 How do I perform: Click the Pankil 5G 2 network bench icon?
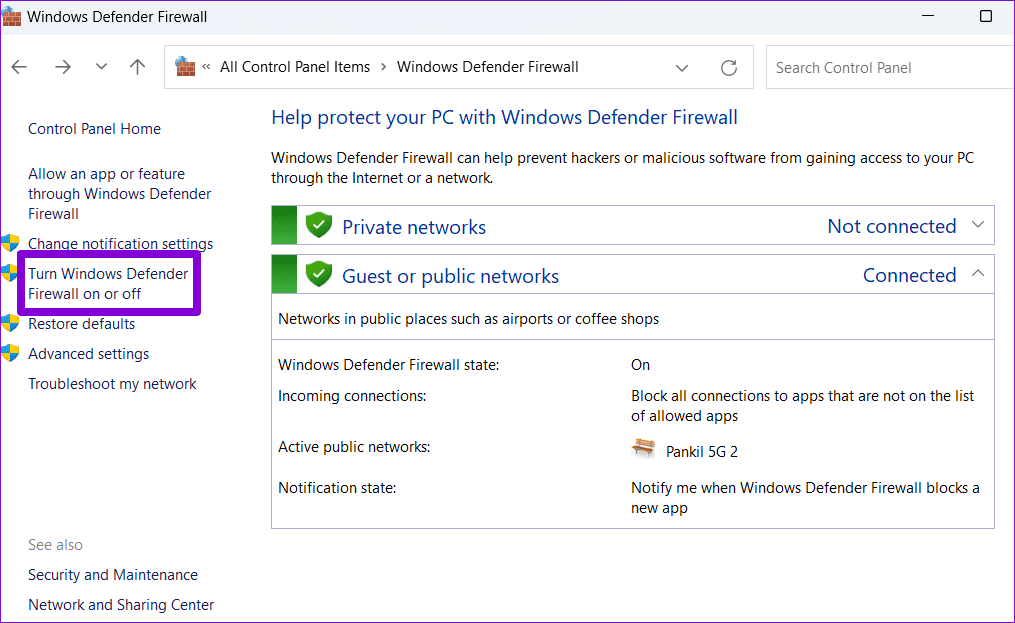644,449
